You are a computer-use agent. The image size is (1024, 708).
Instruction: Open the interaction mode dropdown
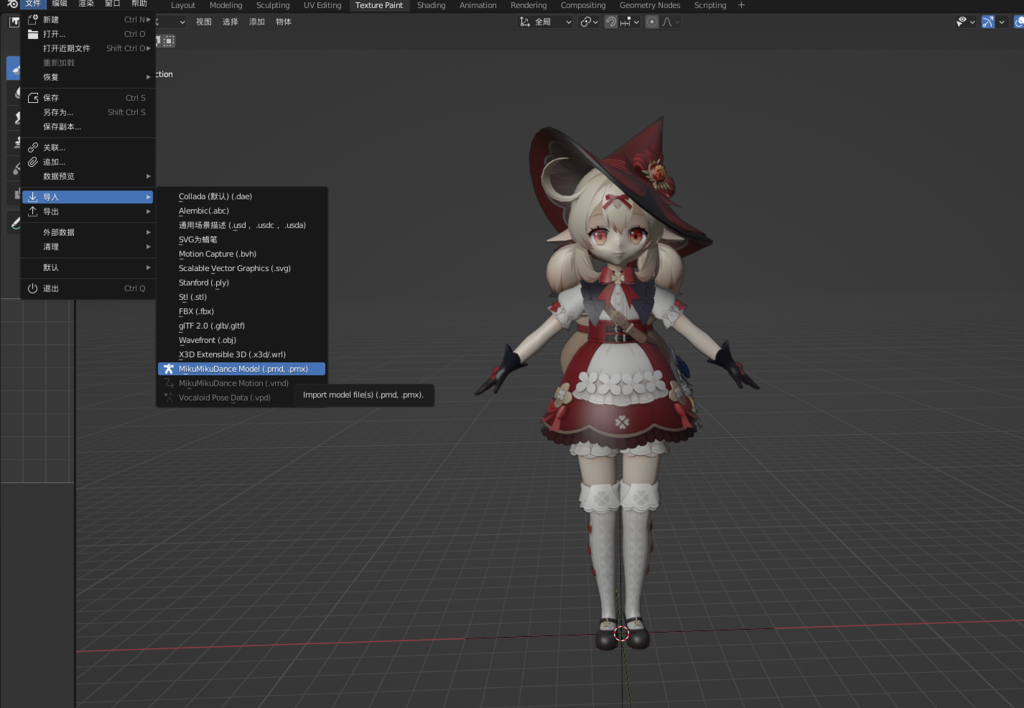[x=171, y=22]
